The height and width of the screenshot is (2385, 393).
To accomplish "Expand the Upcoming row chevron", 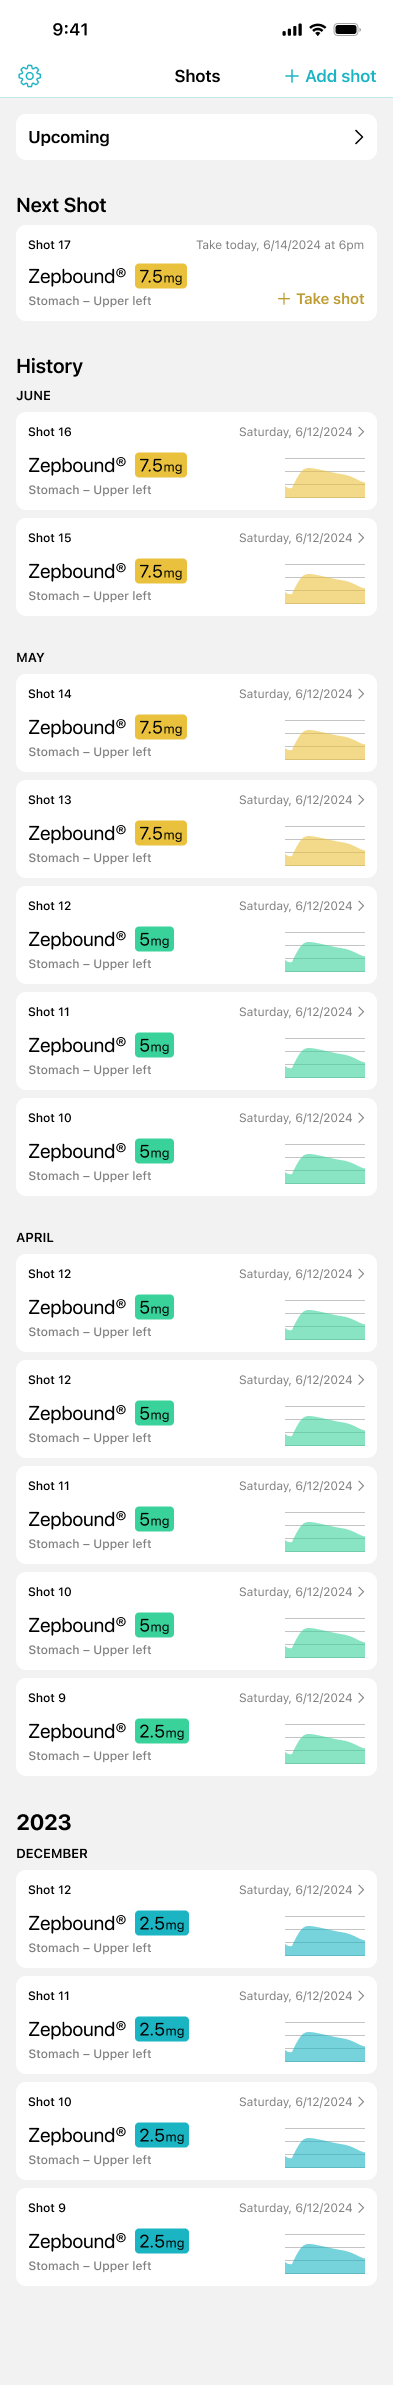I will tap(359, 137).
